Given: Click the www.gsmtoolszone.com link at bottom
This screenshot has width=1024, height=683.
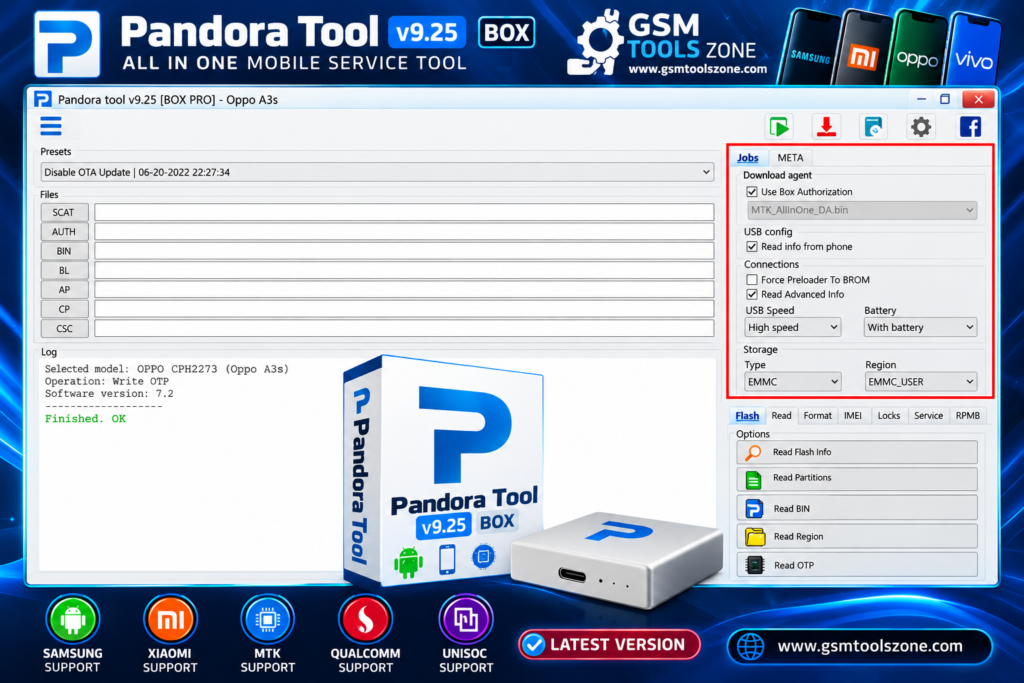Looking at the screenshot, I should pos(870,646).
